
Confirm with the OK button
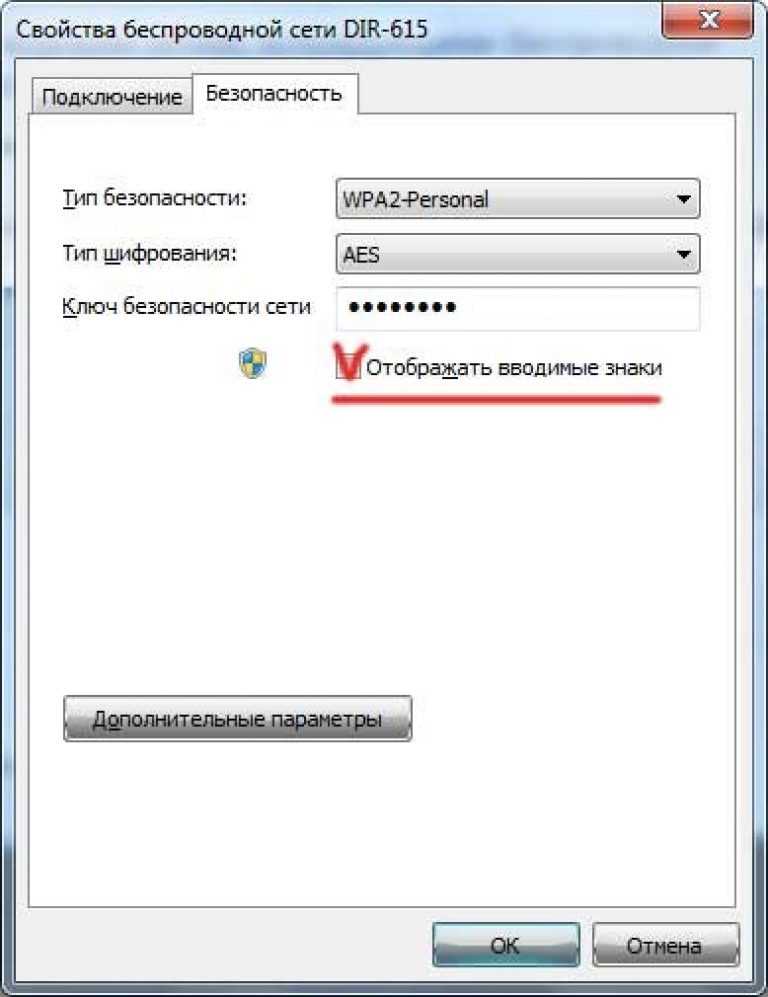click(x=506, y=945)
